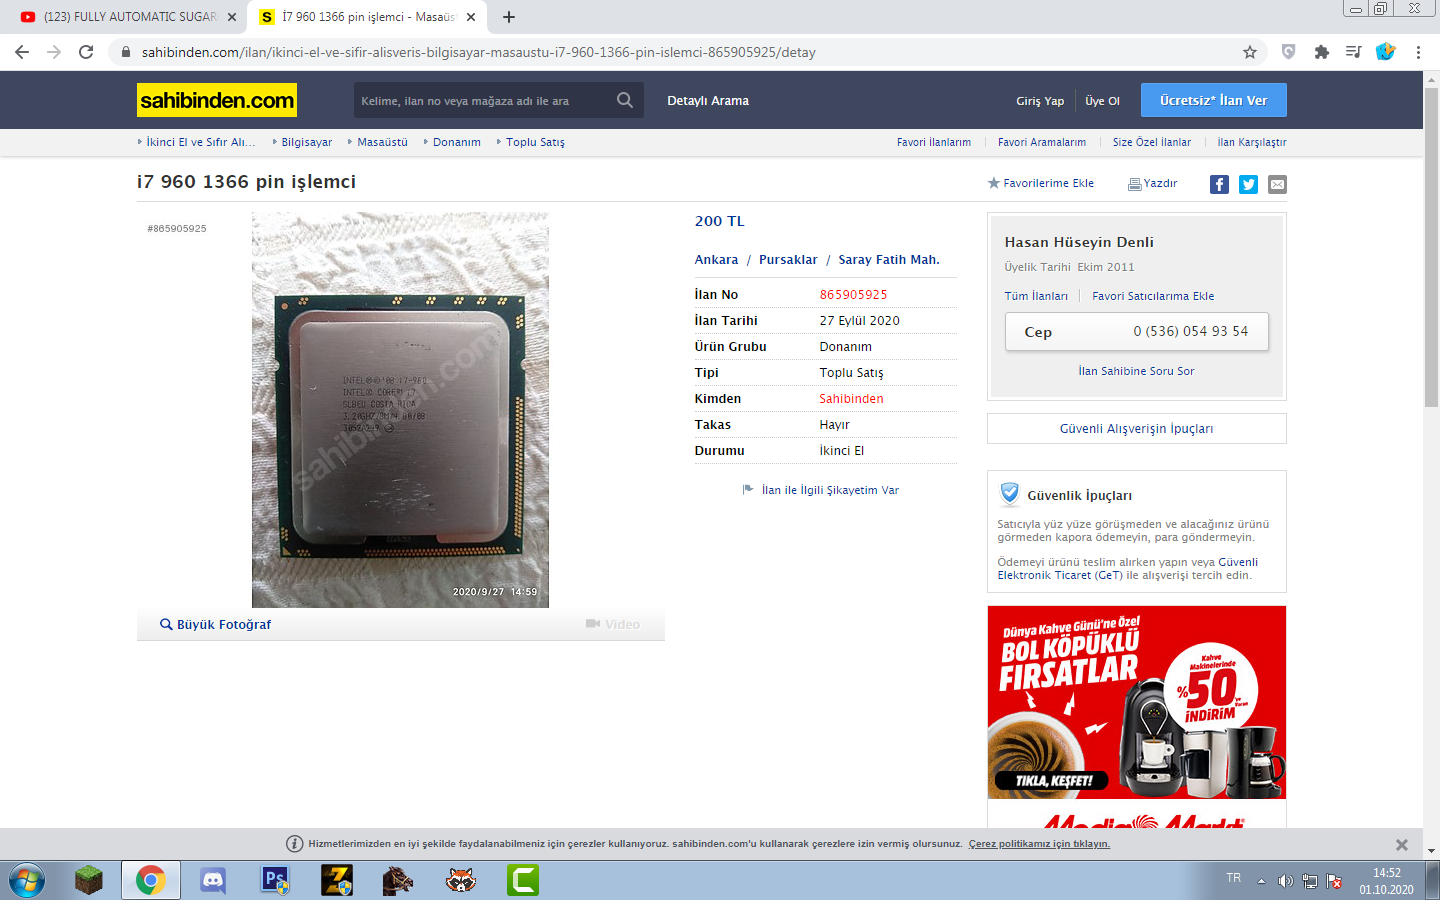The height and width of the screenshot is (900, 1440).
Task: Reload the page
Action: click(86, 52)
